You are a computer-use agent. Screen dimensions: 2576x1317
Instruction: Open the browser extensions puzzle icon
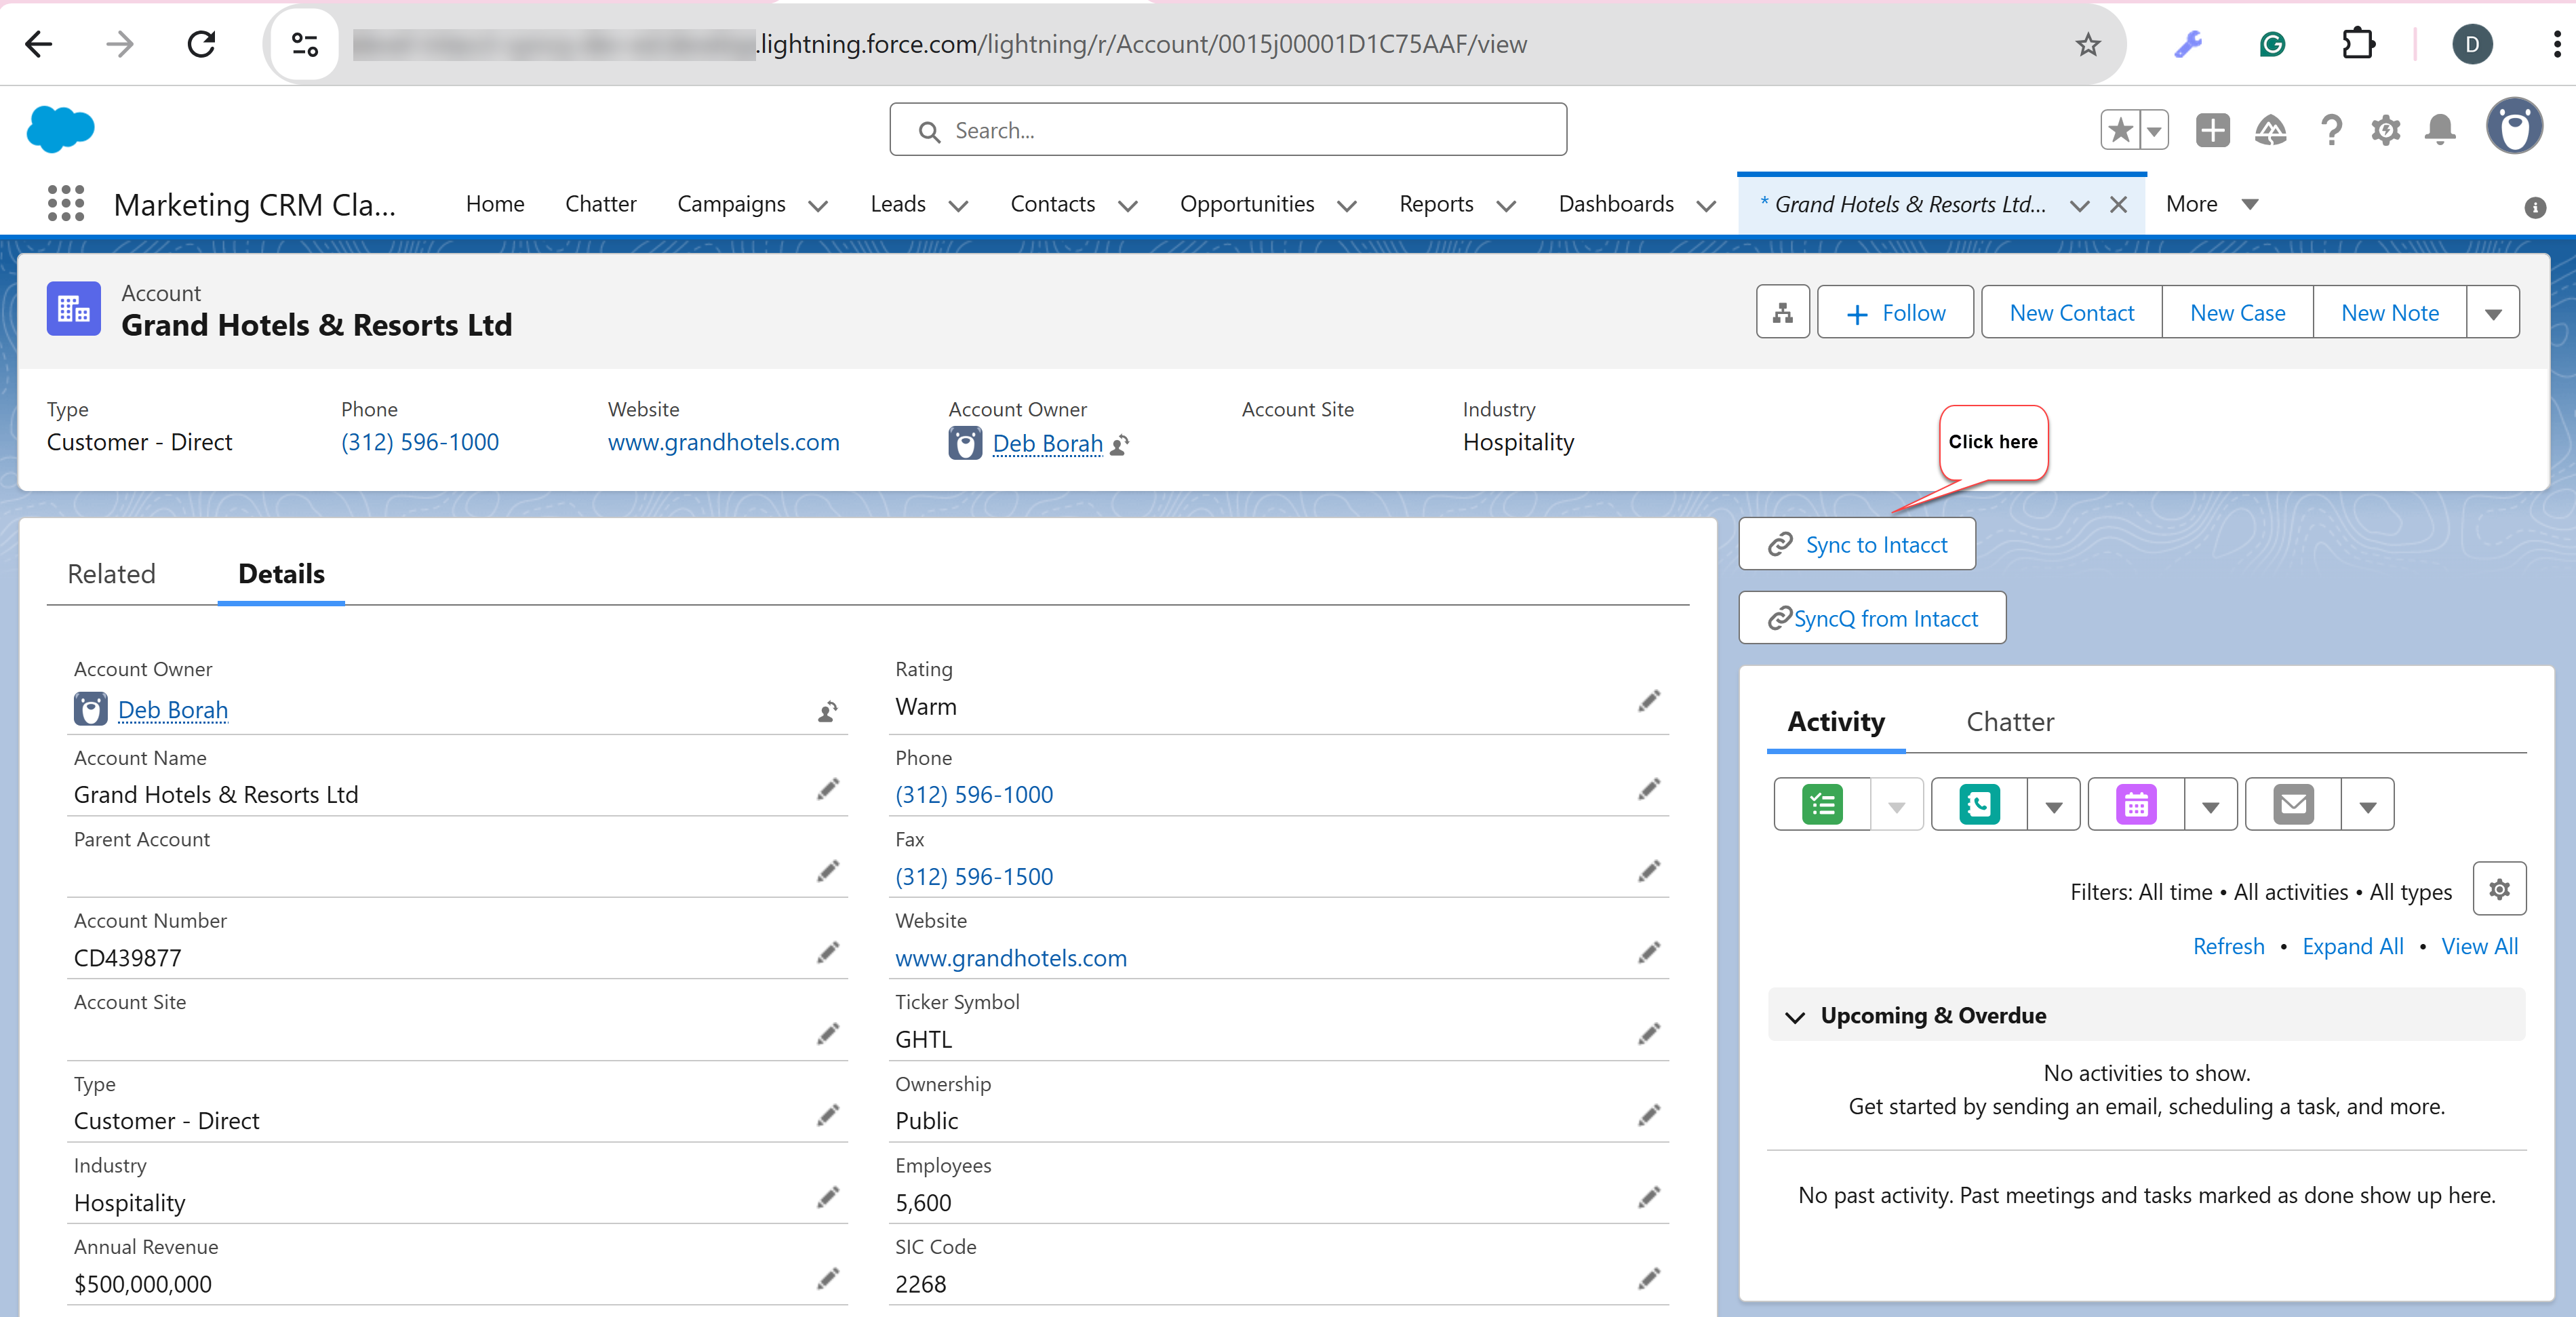point(2358,44)
